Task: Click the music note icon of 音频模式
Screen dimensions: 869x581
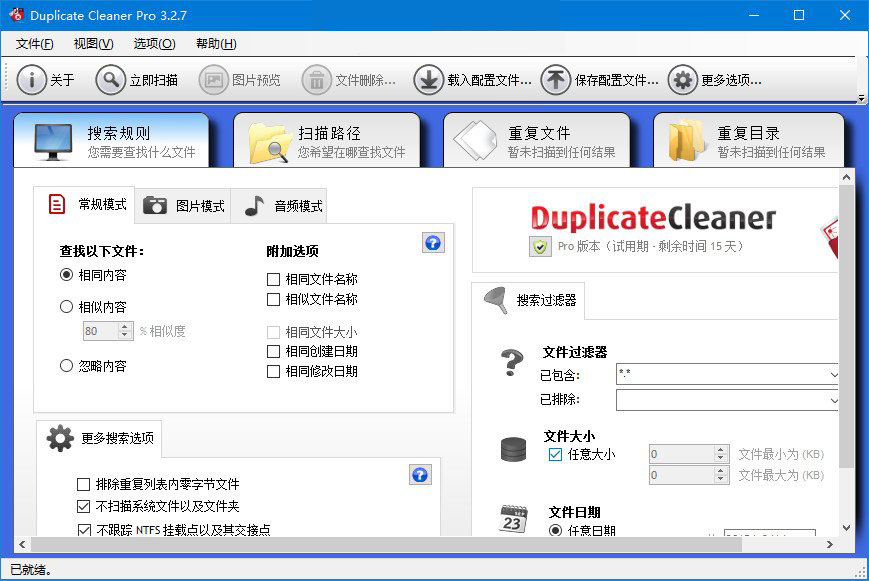Action: (x=254, y=206)
